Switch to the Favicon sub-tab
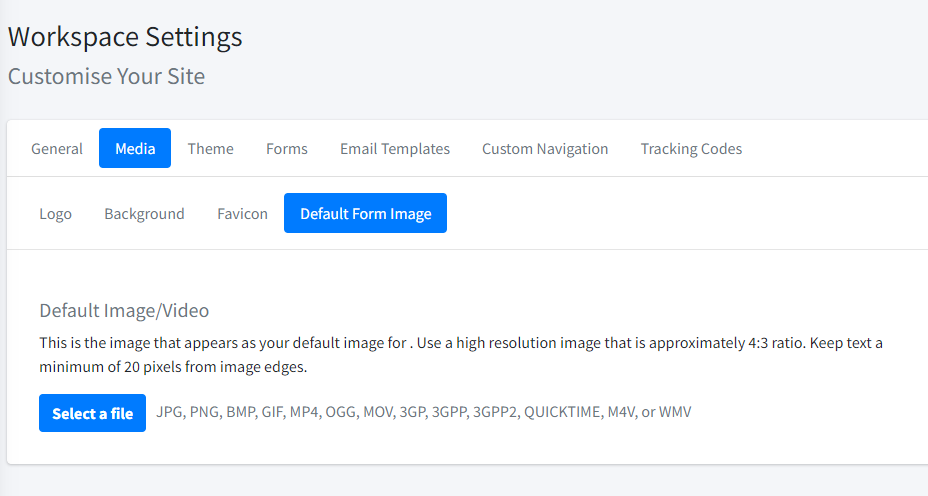Image resolution: width=928 pixels, height=496 pixels. [242, 214]
